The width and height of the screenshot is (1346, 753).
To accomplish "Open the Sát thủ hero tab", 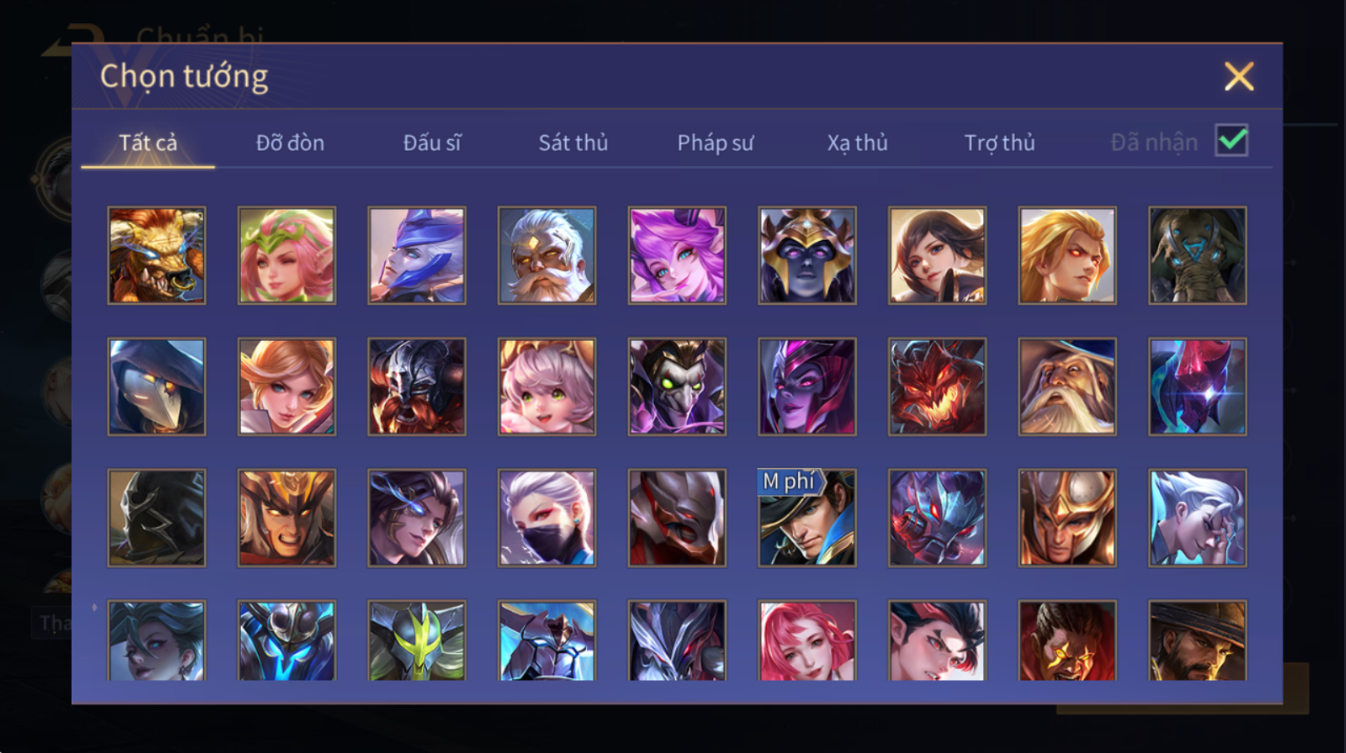I will point(573,143).
